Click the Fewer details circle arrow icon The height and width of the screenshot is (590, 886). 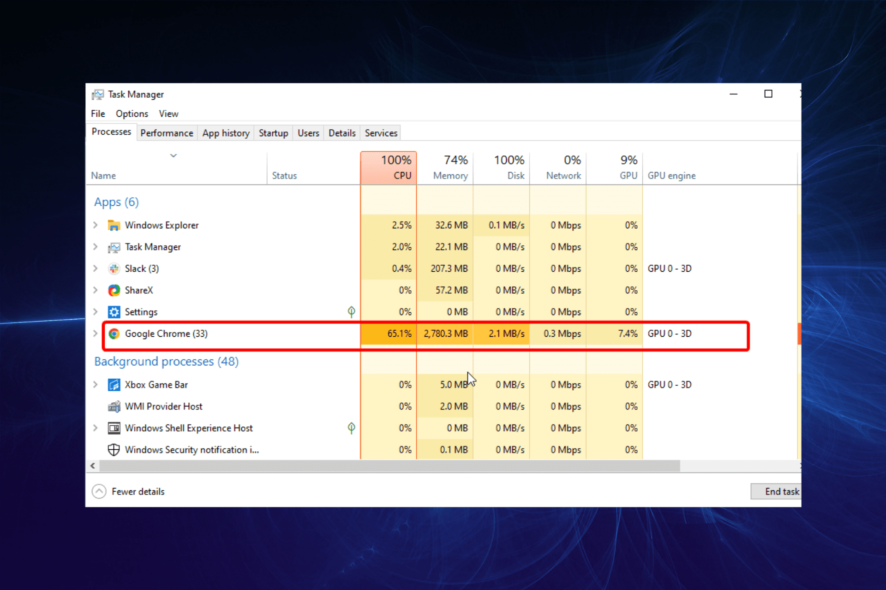click(99, 491)
